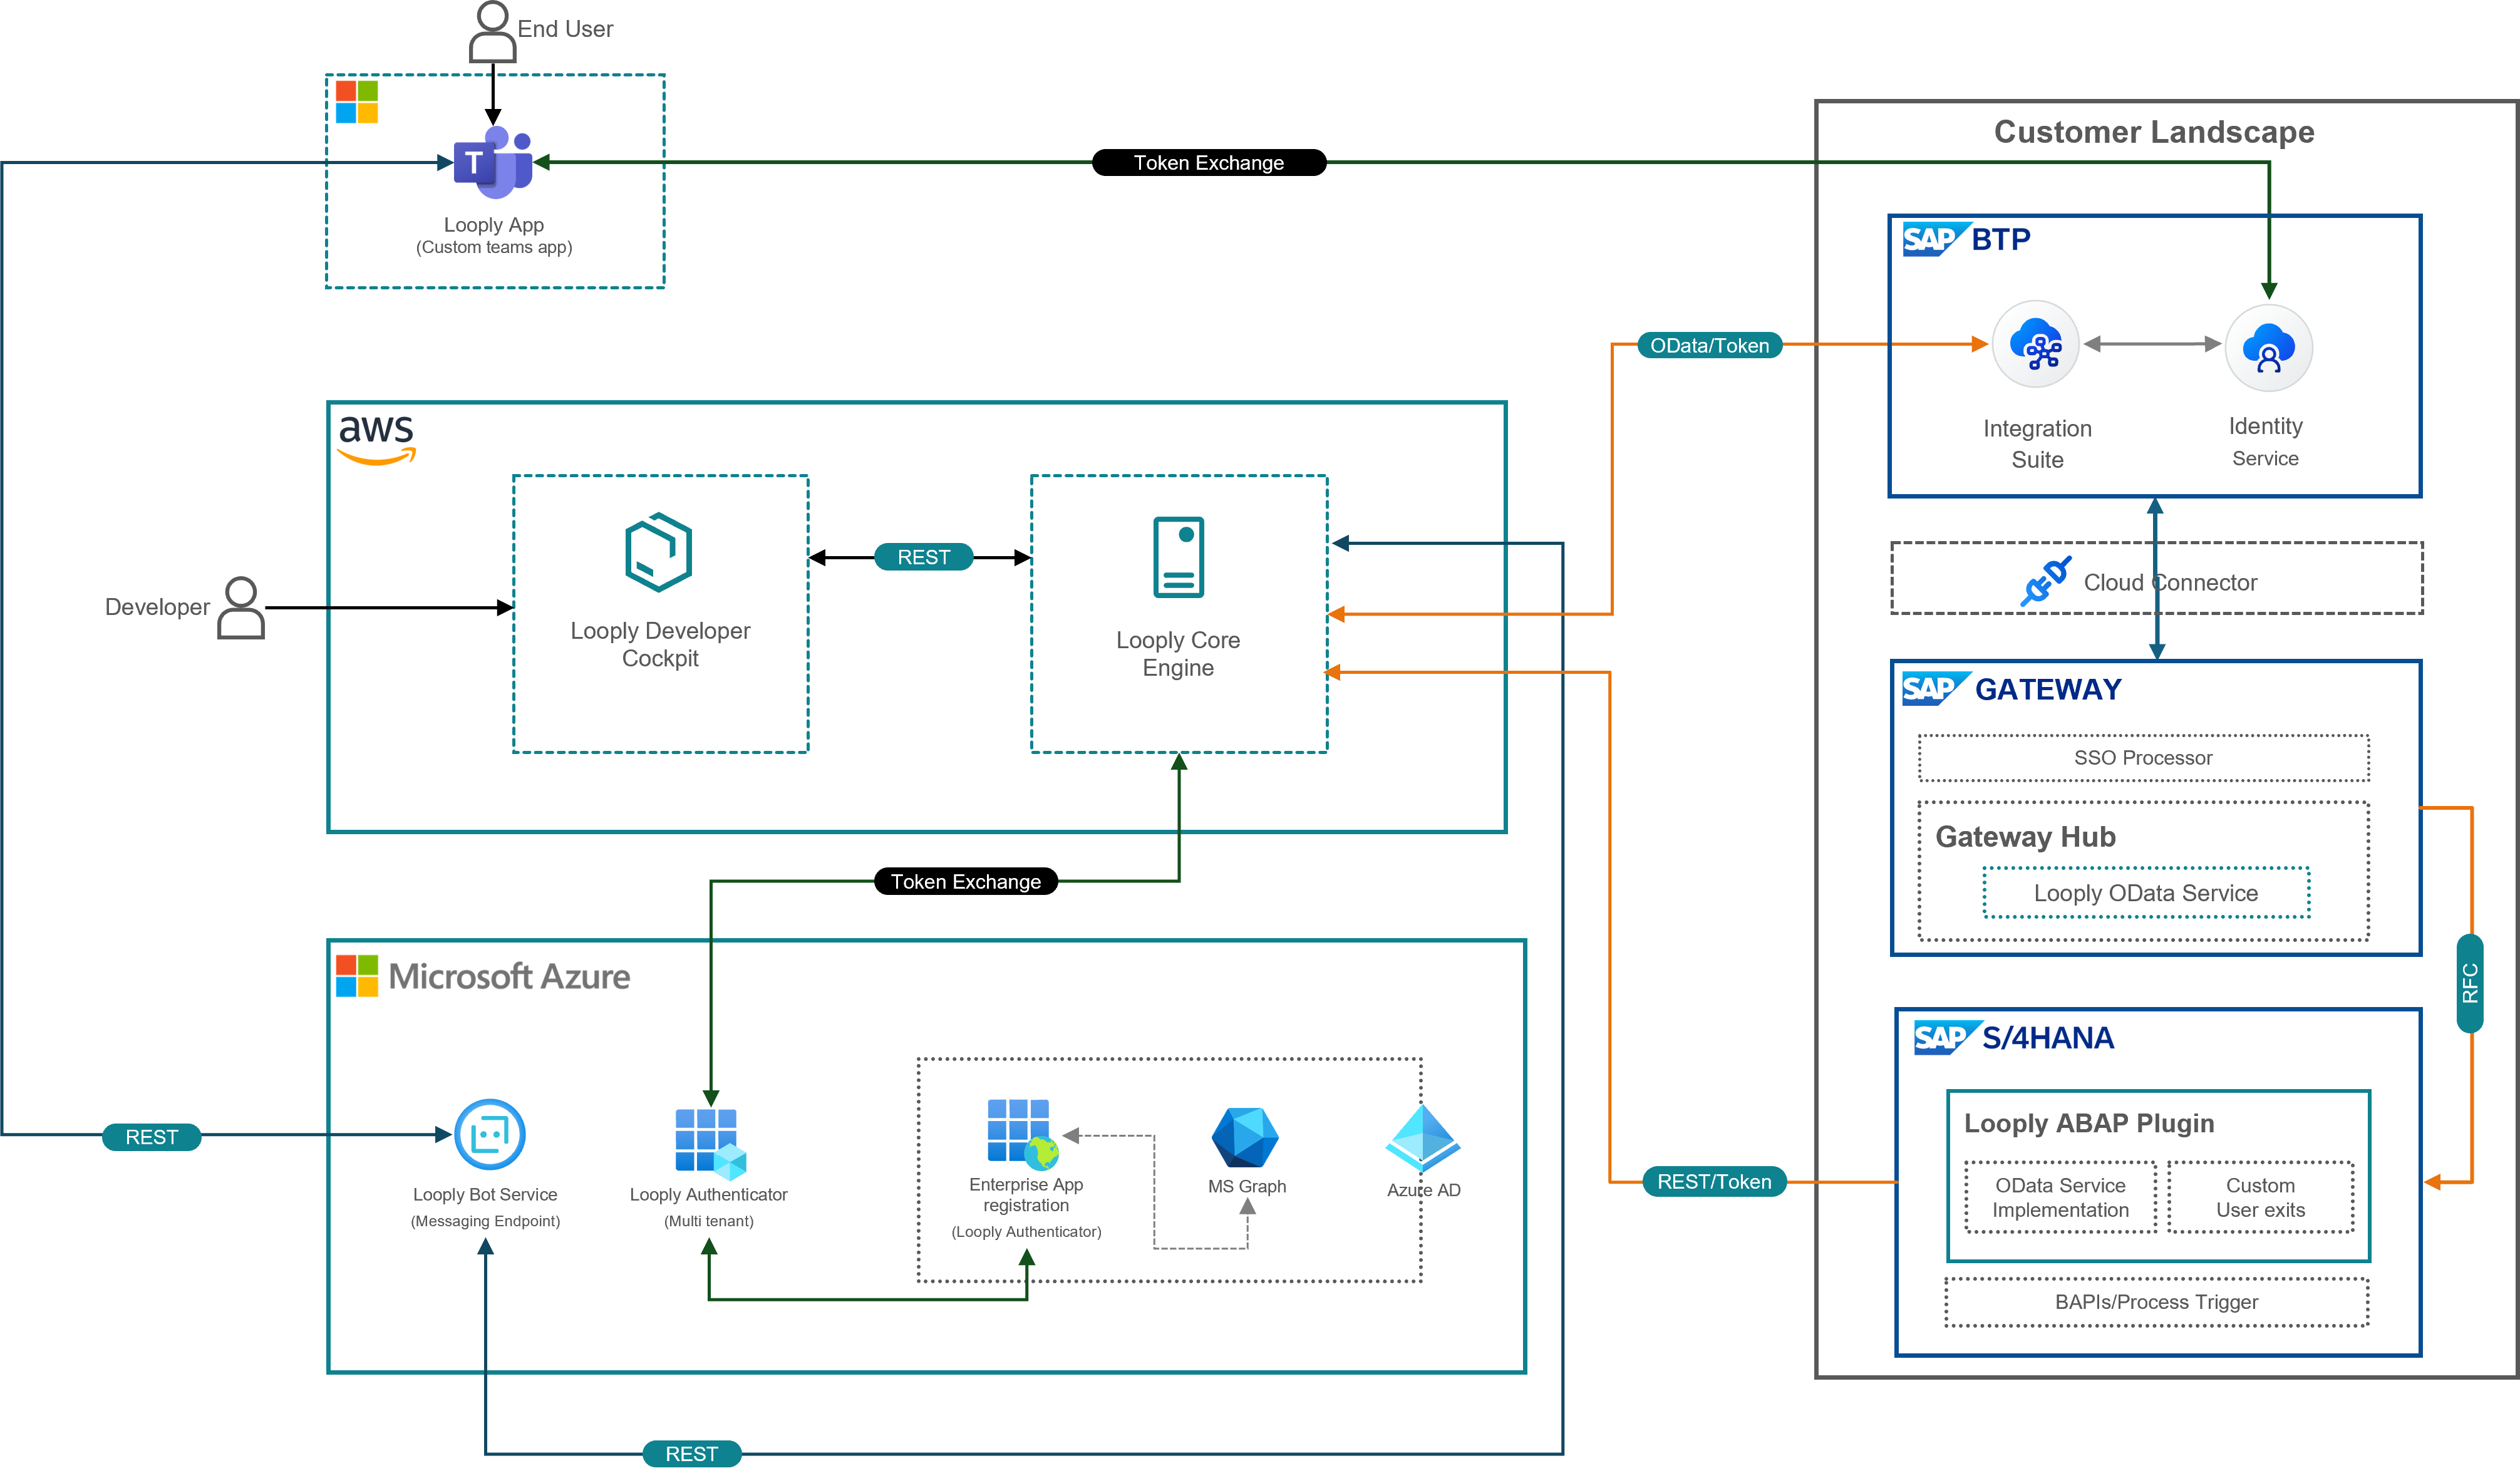Image resolution: width=2520 pixels, height=1478 pixels.
Task: Click the REST/Token connector label
Action: click(x=1714, y=1181)
